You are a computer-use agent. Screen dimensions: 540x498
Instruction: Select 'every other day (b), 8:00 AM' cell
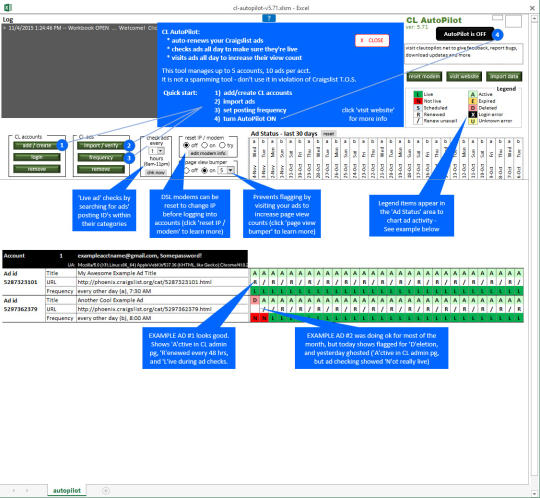tap(162, 318)
